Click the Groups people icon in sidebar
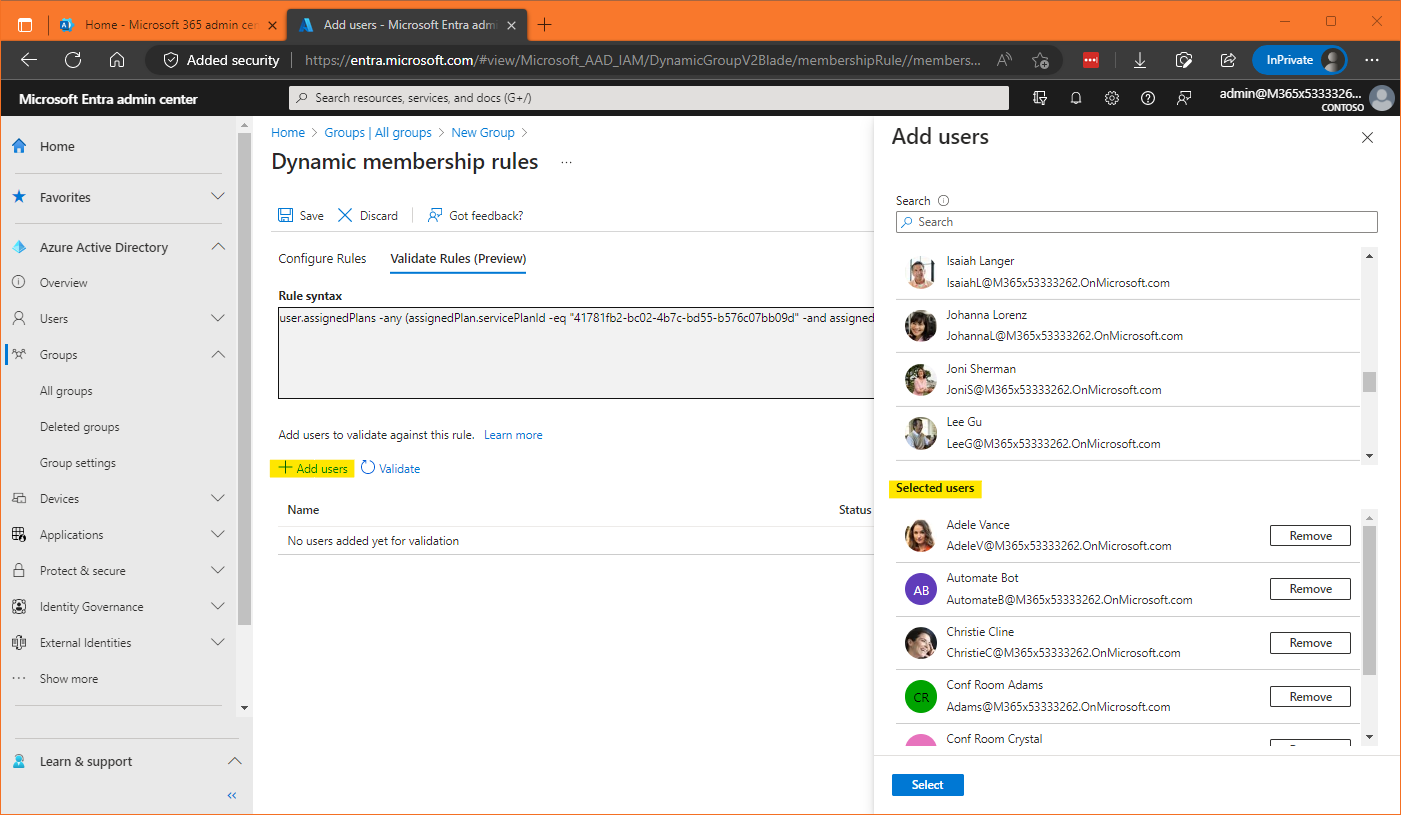The height and width of the screenshot is (815, 1401). (19, 355)
